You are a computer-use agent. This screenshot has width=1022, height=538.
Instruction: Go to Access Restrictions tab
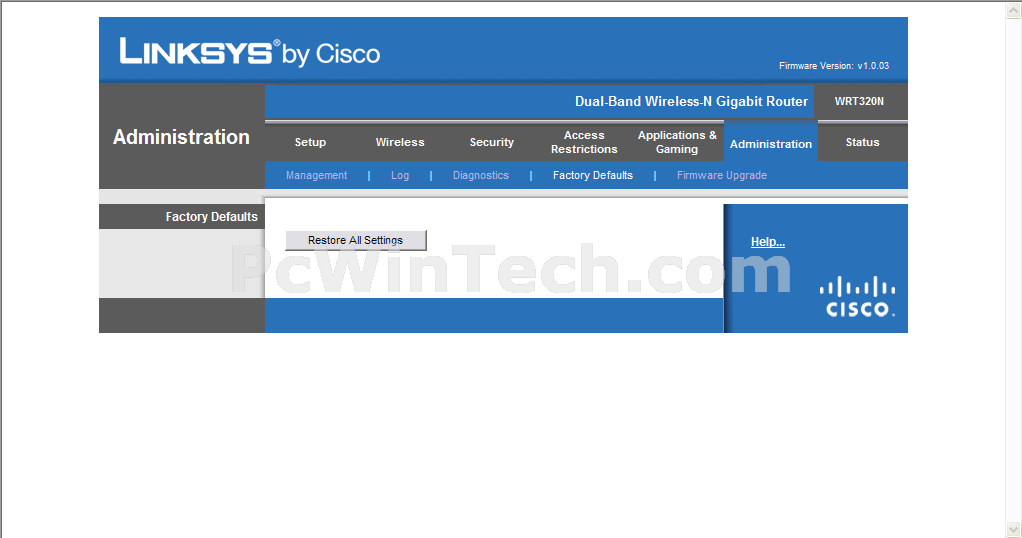(584, 142)
